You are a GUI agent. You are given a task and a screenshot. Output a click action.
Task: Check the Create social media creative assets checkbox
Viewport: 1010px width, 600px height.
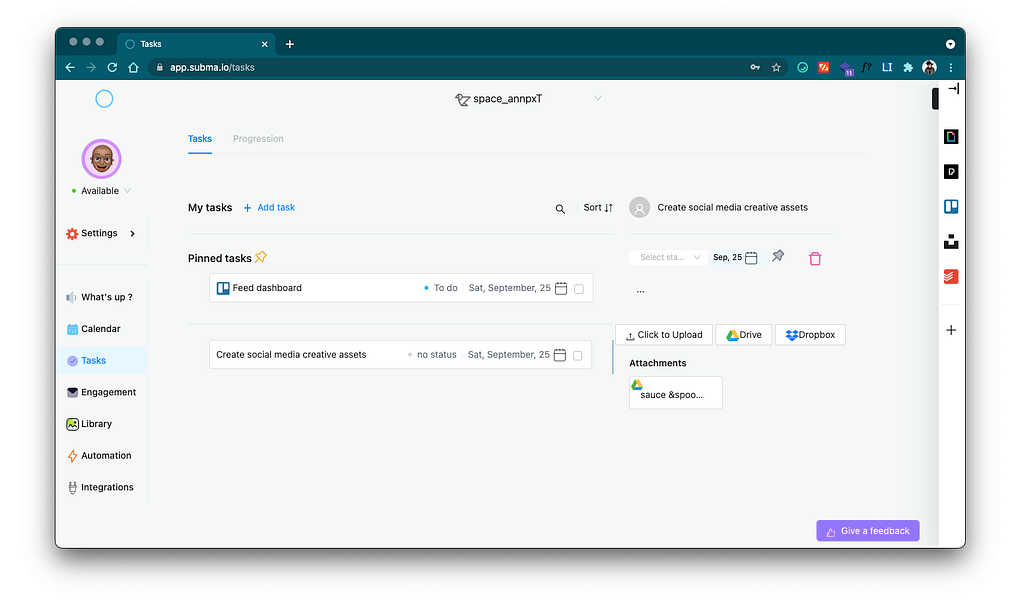tap(578, 356)
